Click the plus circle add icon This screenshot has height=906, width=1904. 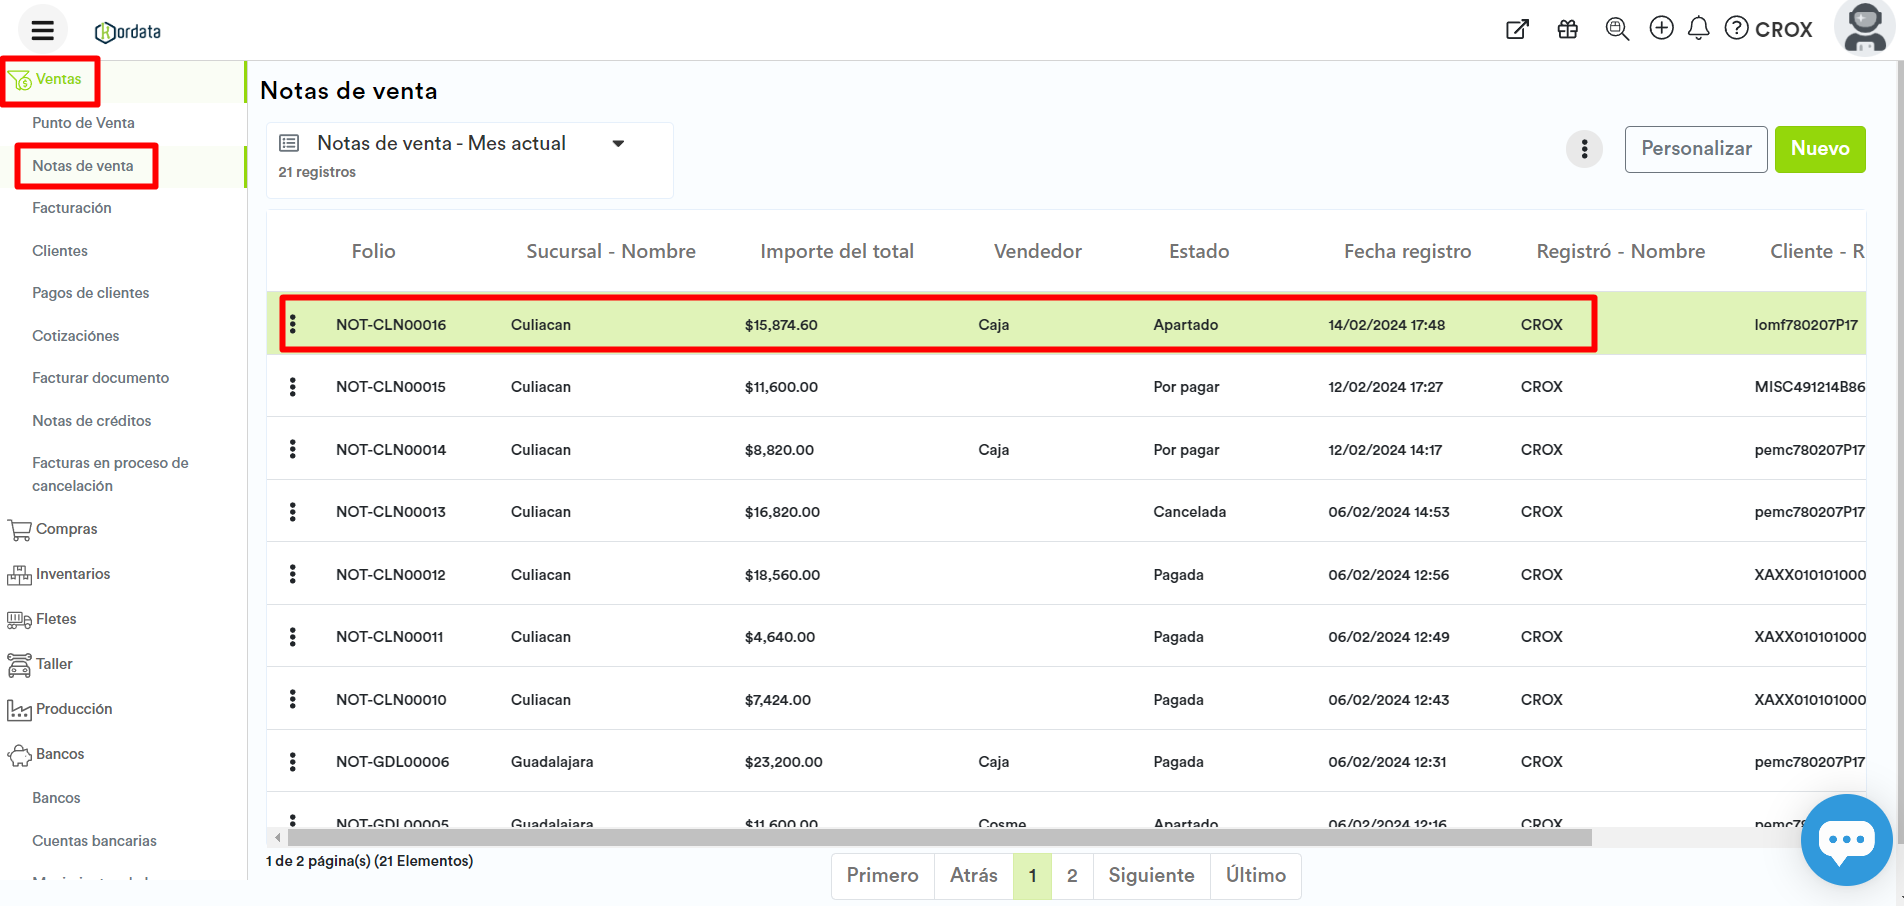pyautogui.click(x=1661, y=28)
